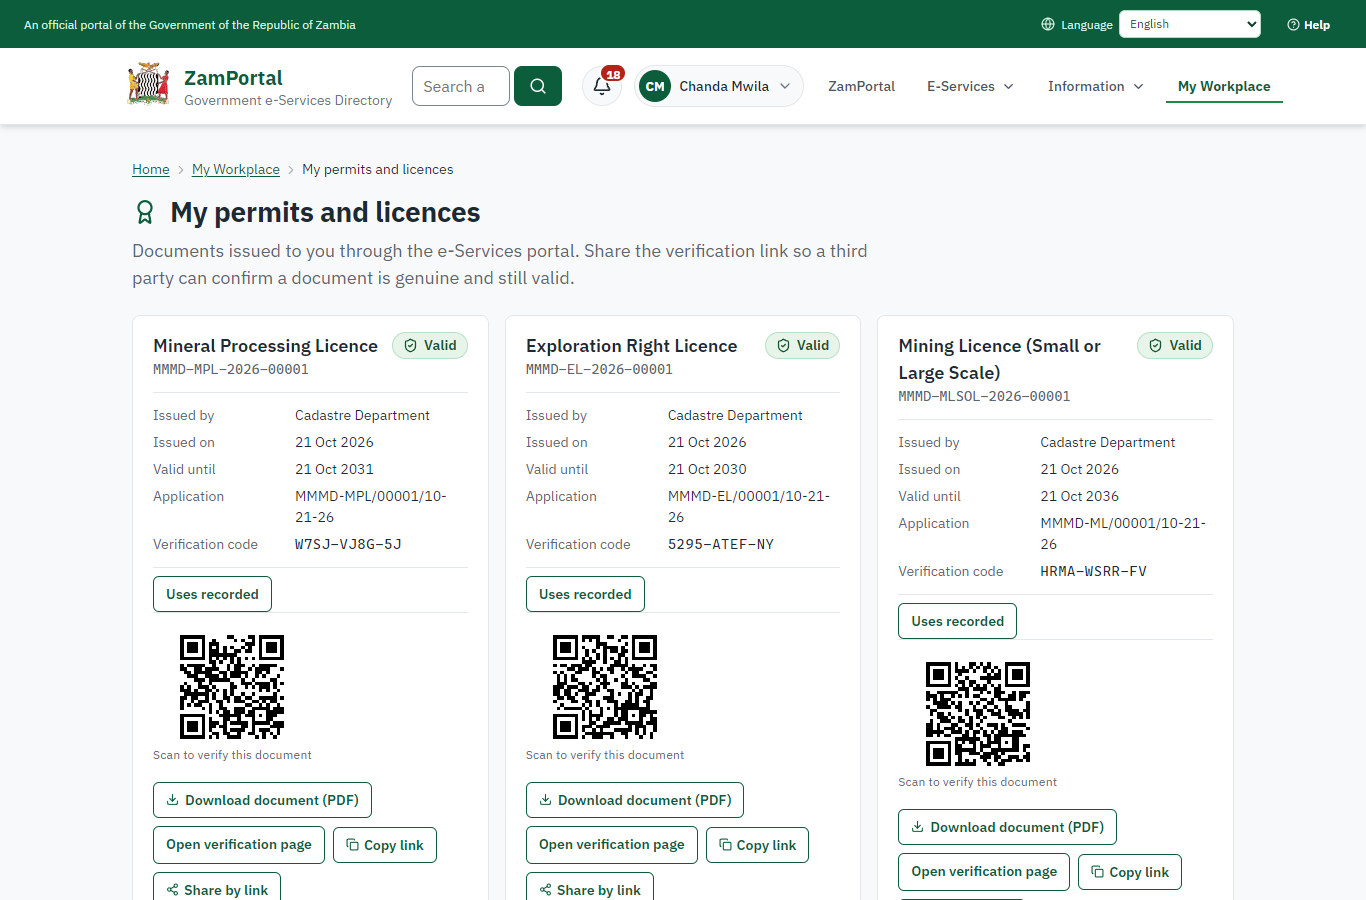This screenshot has height=900, width=1366.
Task: Click the ZamPortal coat of arms logo
Action: pyautogui.click(x=149, y=85)
